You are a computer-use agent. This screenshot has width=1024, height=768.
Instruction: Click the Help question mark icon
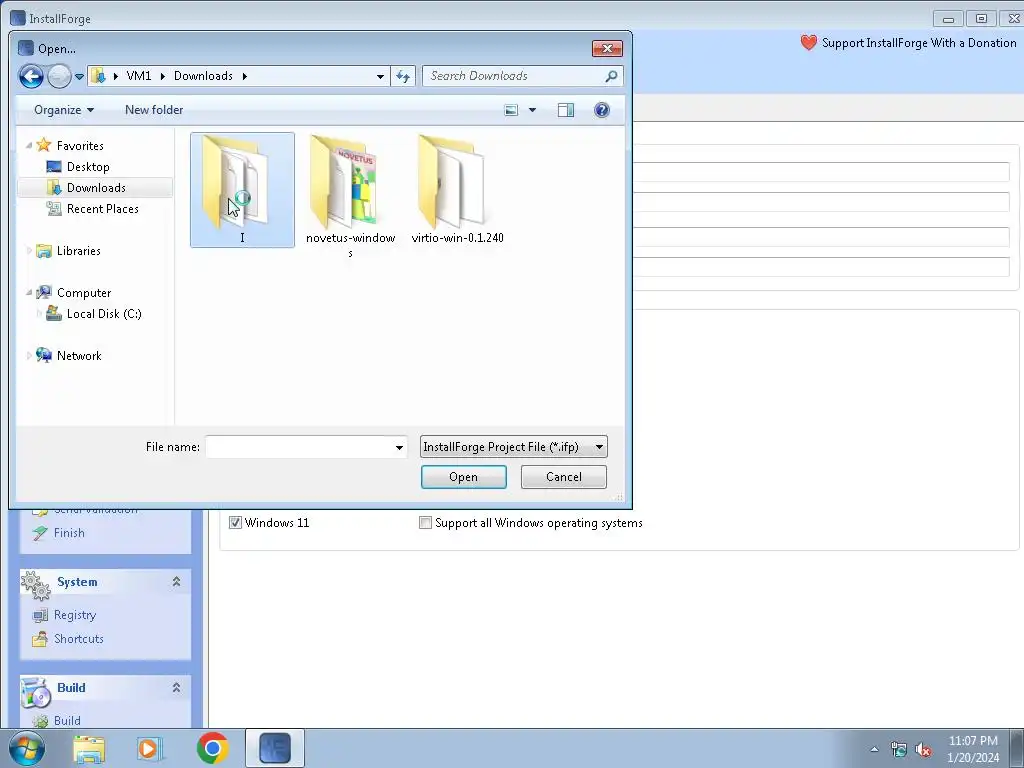click(601, 110)
